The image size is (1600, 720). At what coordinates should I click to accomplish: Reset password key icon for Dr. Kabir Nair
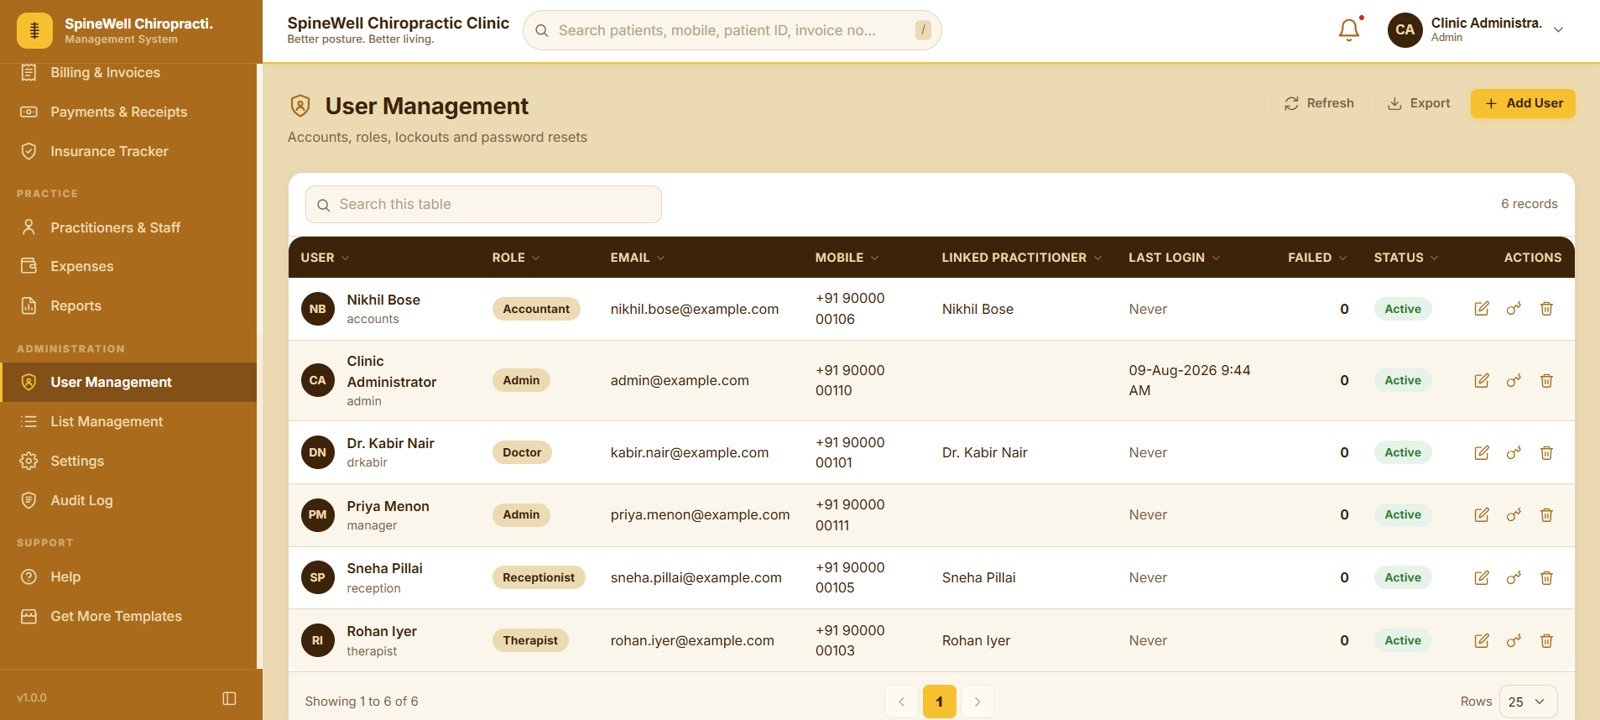(x=1514, y=453)
